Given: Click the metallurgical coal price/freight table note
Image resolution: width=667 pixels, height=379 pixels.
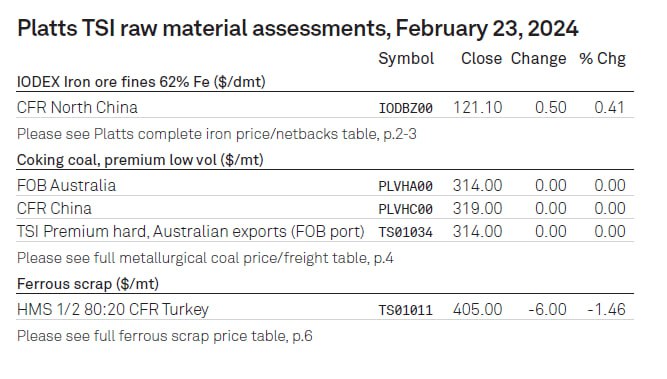Looking at the screenshot, I should [x=205, y=258].
